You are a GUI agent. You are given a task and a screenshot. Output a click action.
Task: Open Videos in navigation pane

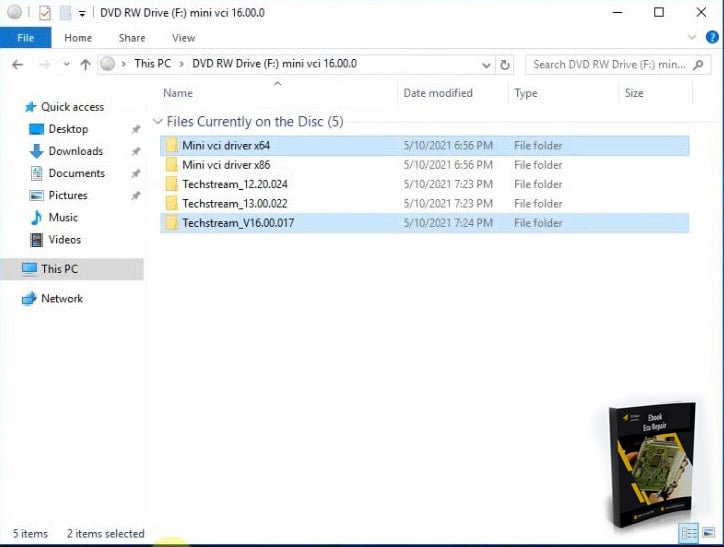(55, 240)
